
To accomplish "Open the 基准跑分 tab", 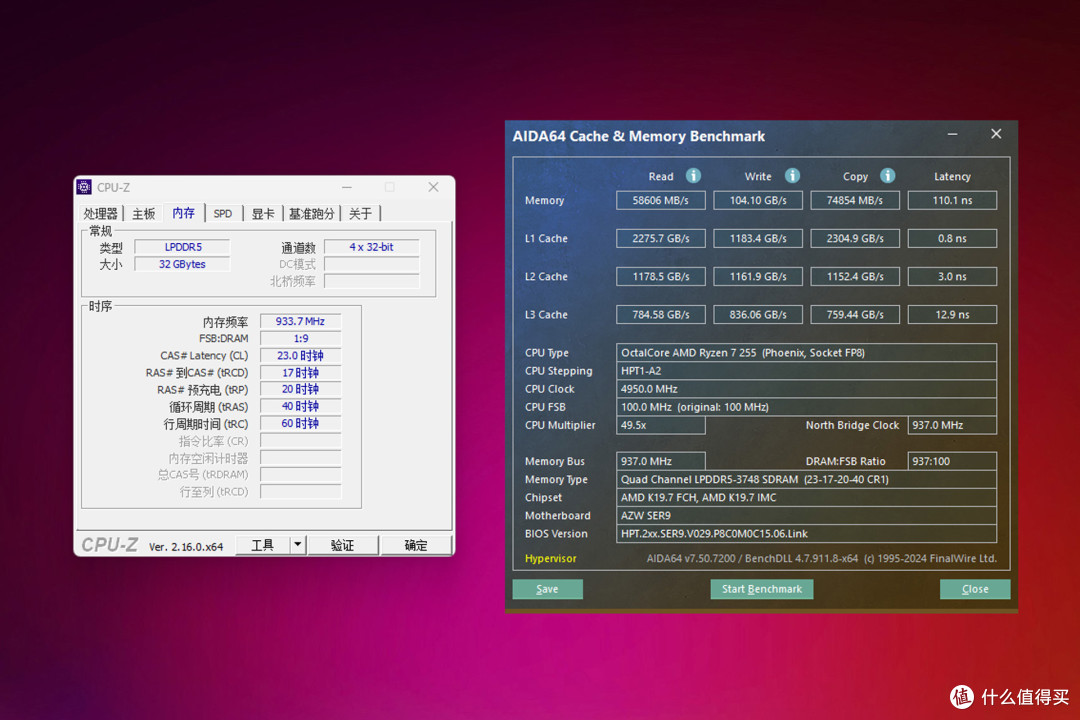I will (x=311, y=214).
